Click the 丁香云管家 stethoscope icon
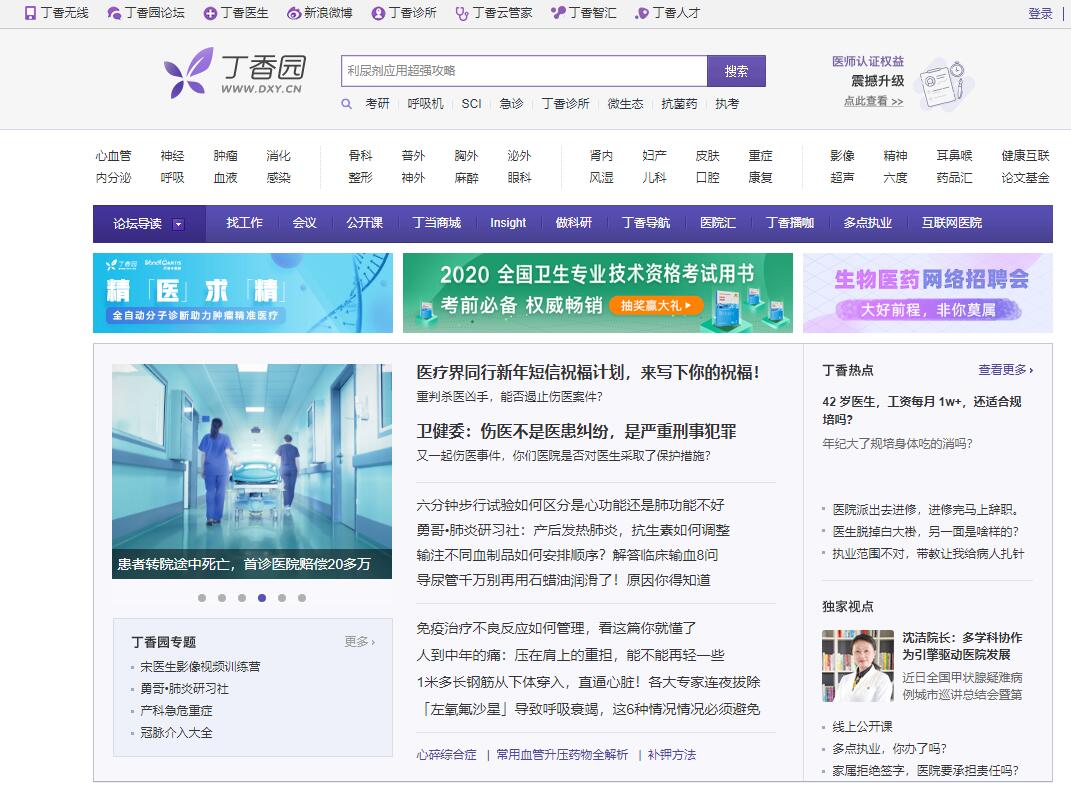 [462, 13]
